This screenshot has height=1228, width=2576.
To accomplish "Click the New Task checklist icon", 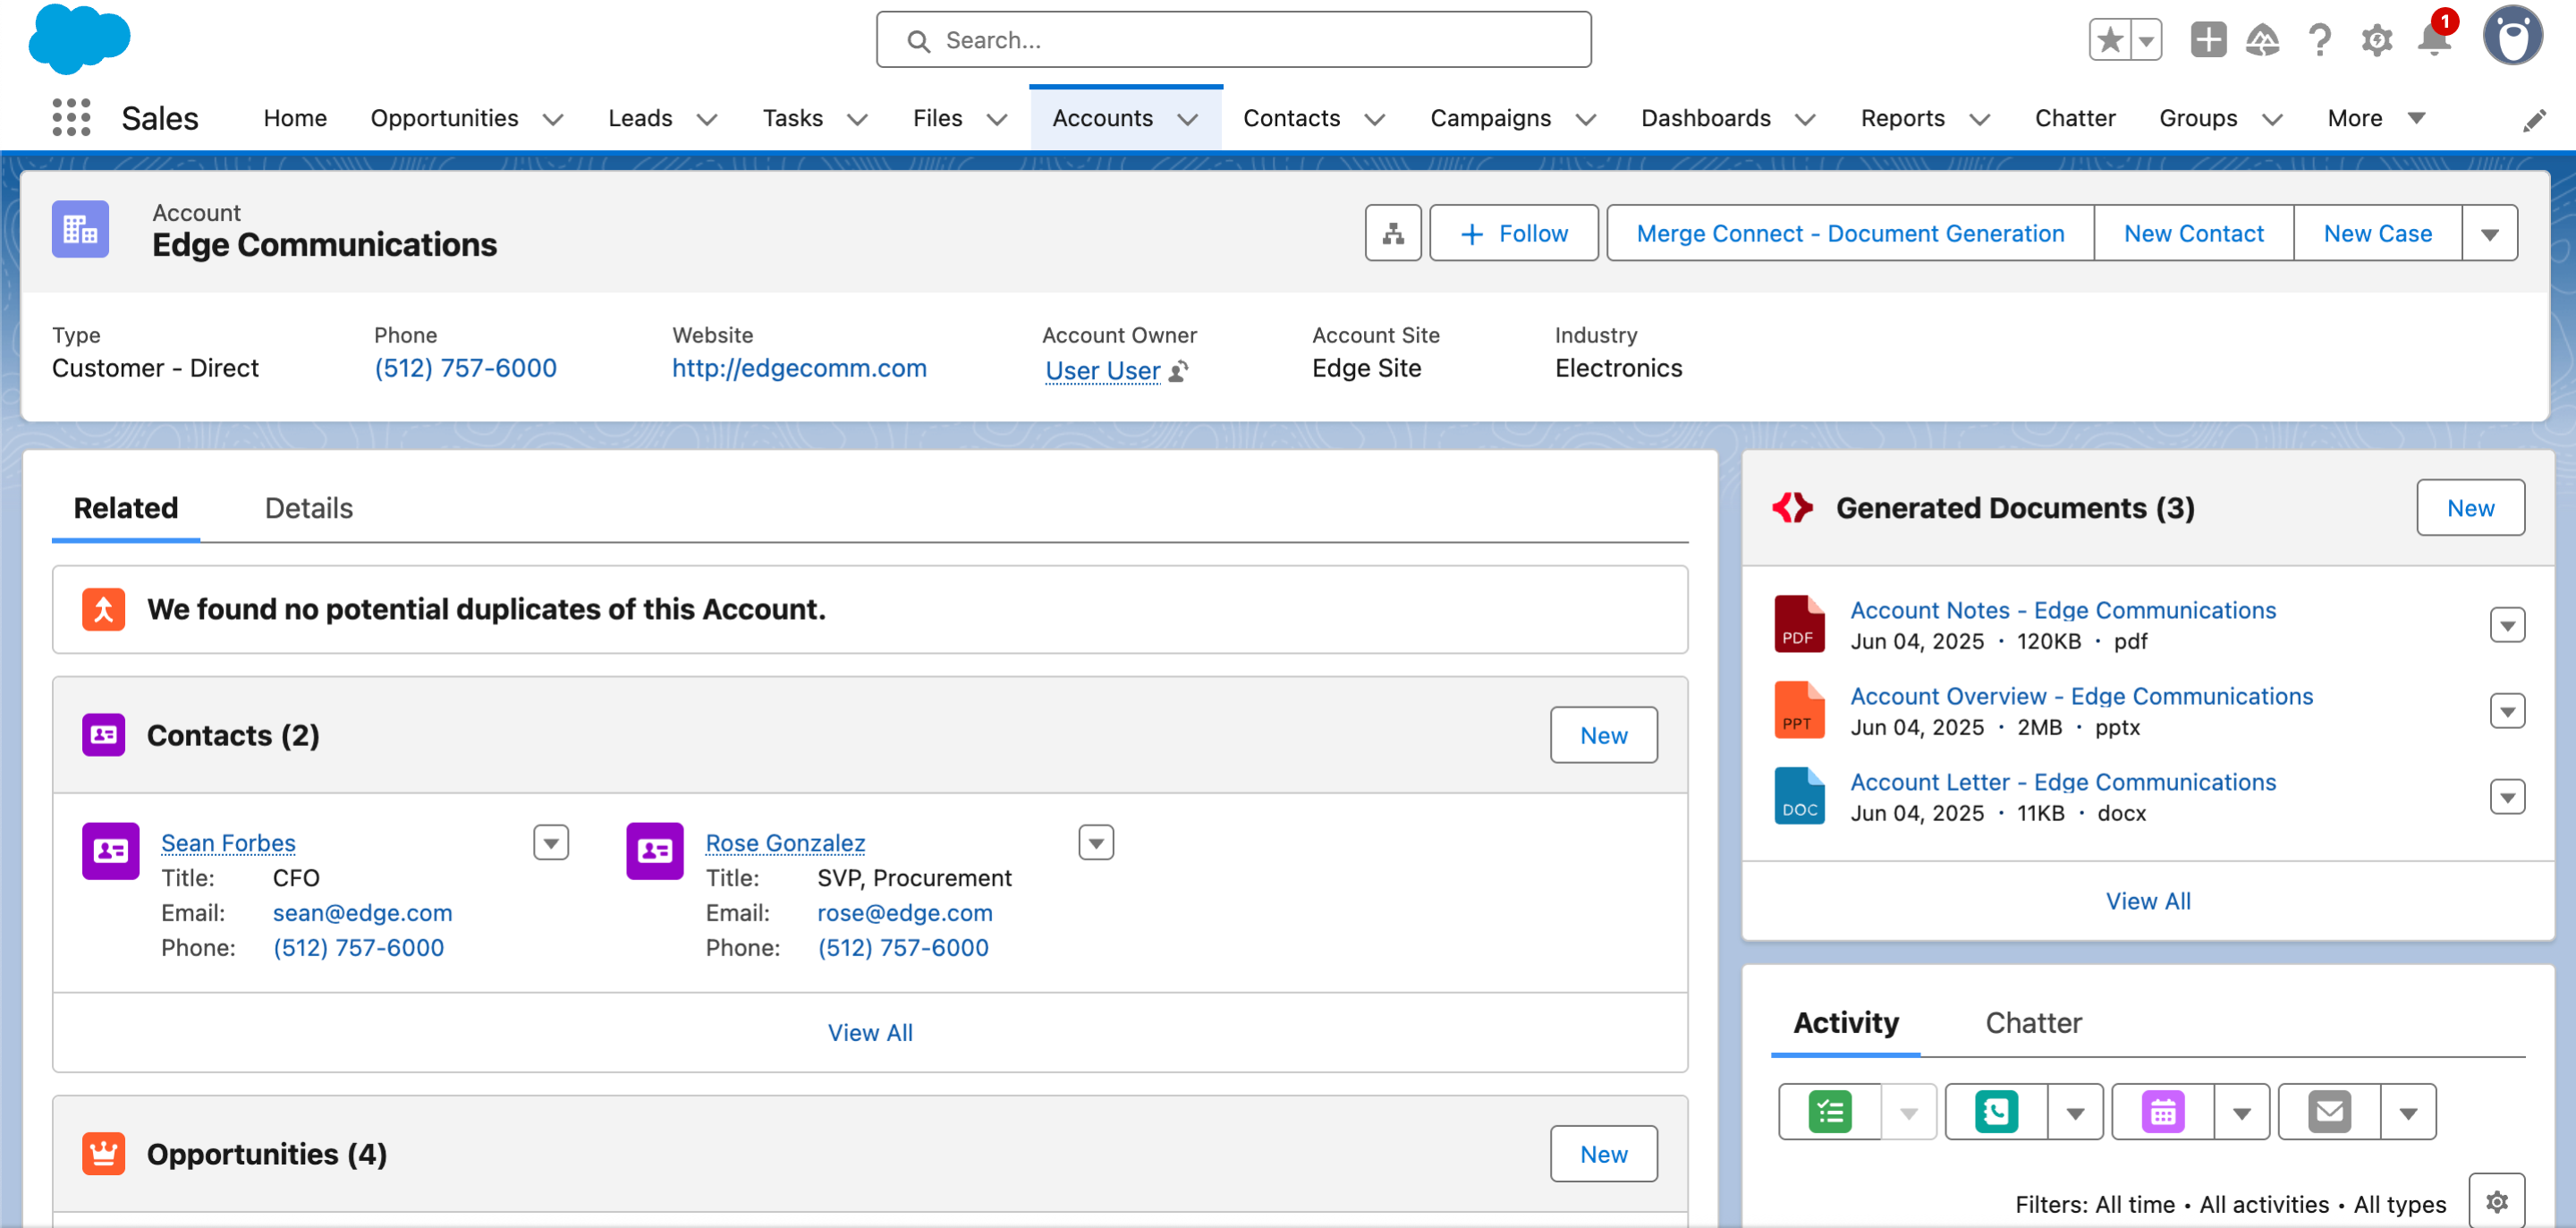I will click(1830, 1112).
